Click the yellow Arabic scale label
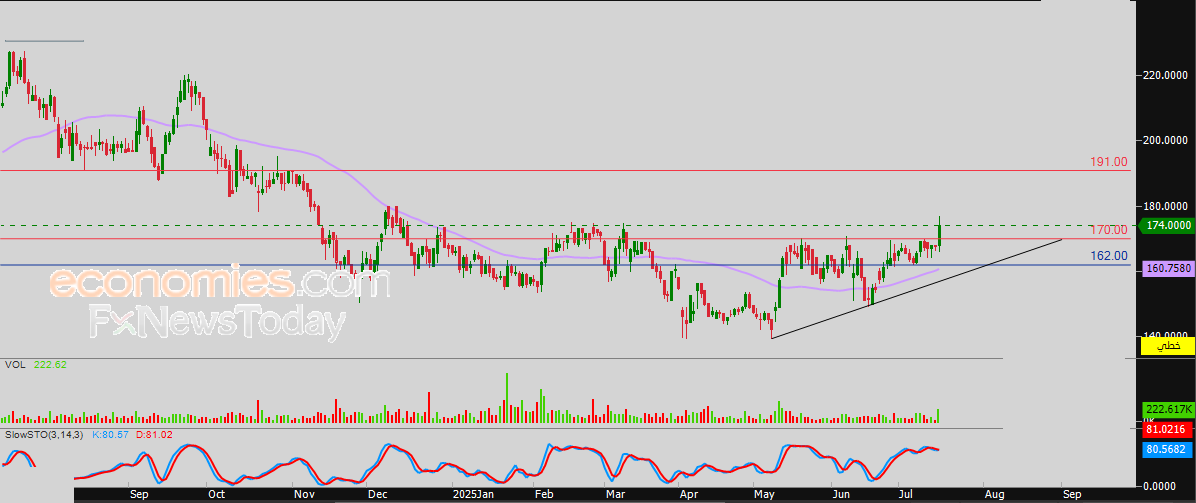 (1167, 346)
